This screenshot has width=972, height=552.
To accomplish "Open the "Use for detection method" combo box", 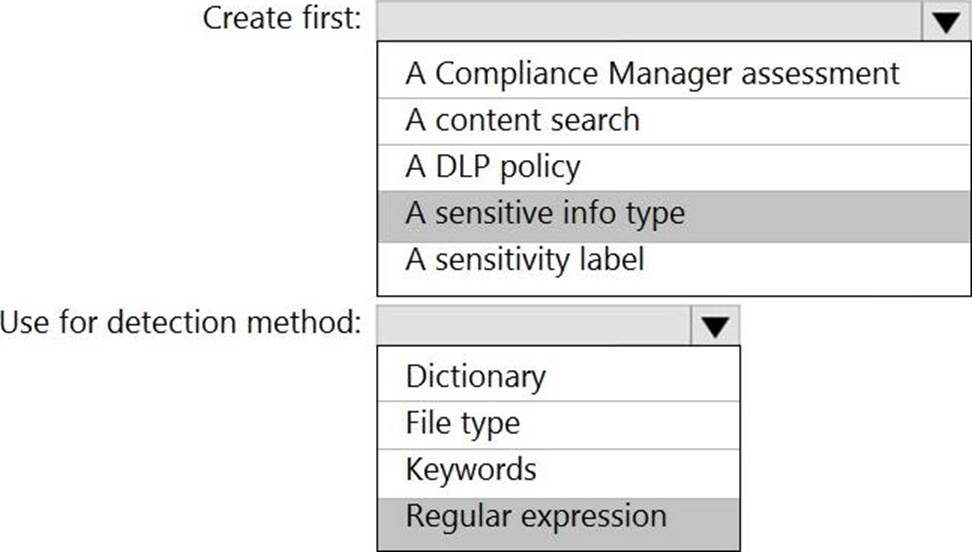I will [534, 326].
